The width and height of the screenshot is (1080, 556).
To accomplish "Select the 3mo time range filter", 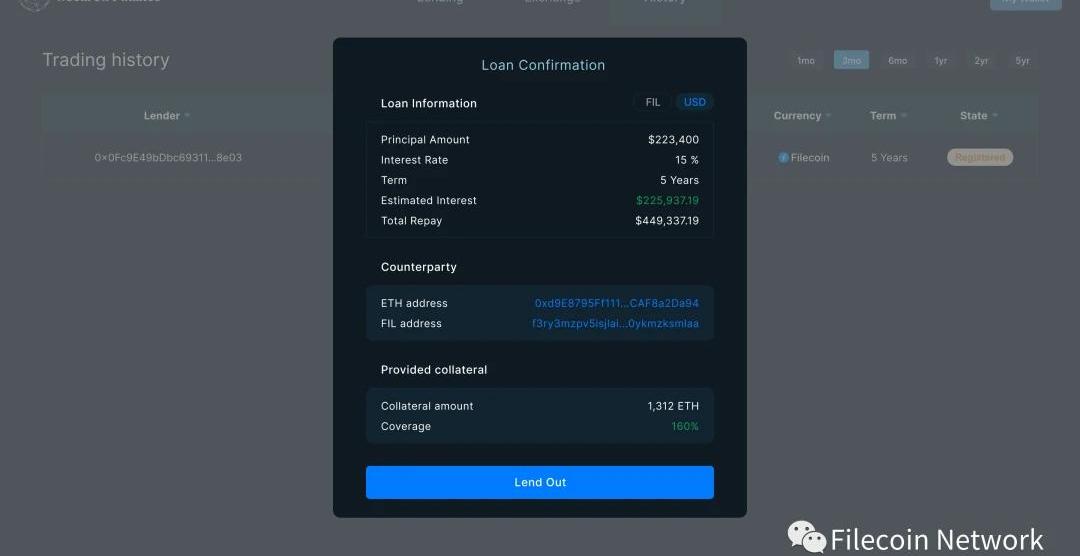I will click(x=851, y=61).
